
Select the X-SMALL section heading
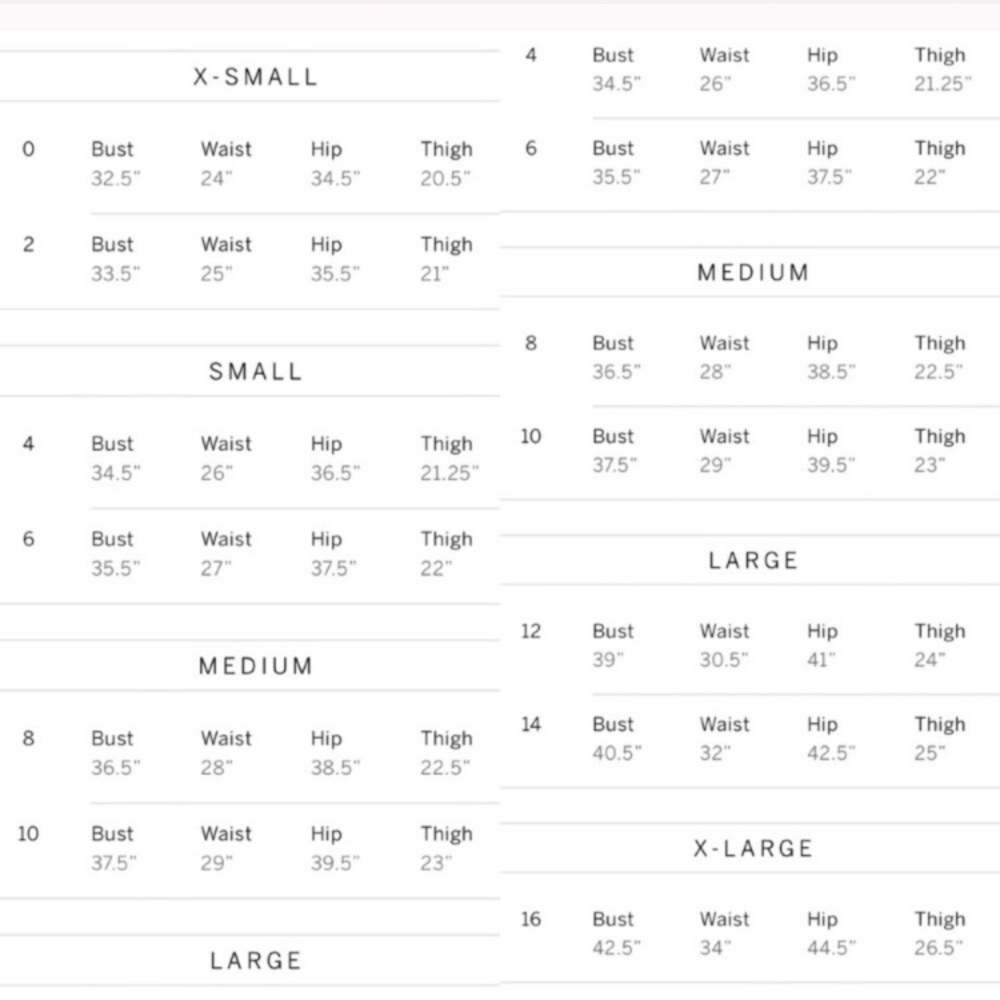click(255, 77)
